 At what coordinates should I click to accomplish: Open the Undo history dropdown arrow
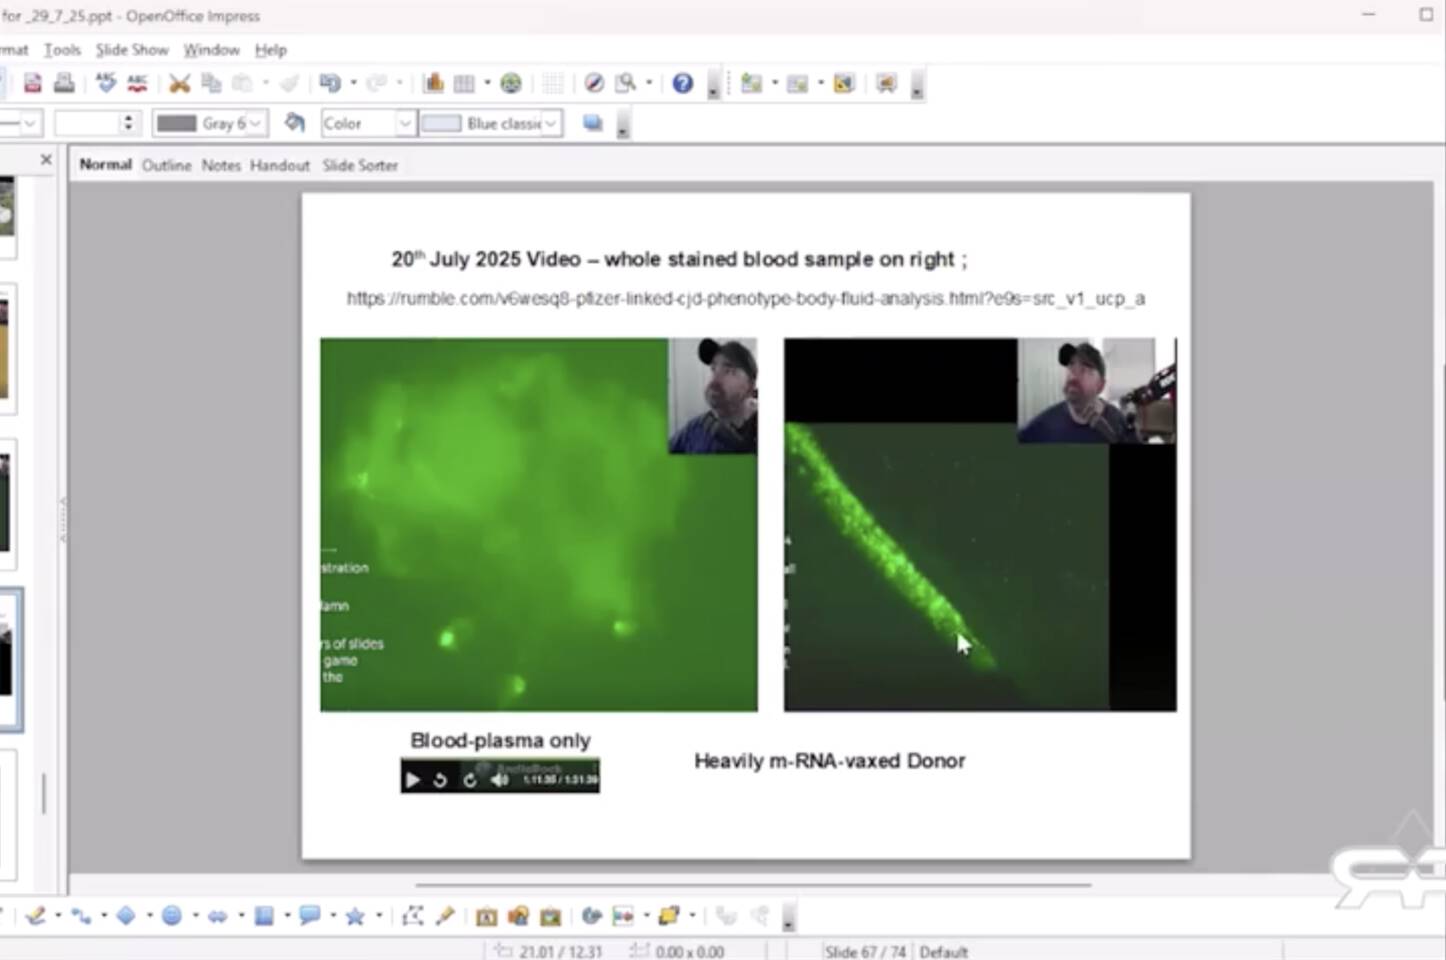(353, 83)
